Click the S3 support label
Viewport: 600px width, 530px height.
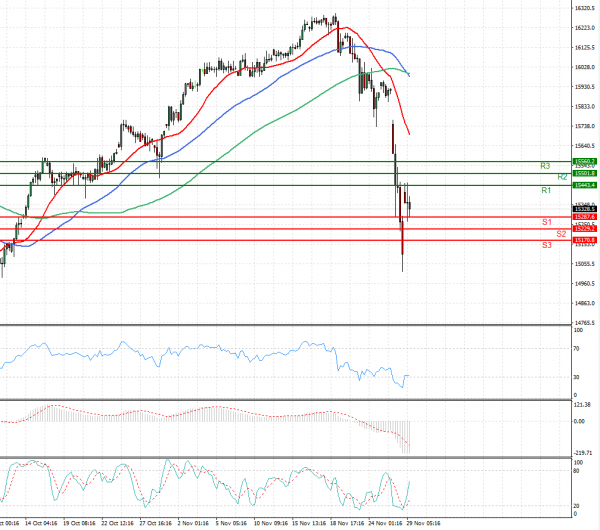tap(547, 245)
